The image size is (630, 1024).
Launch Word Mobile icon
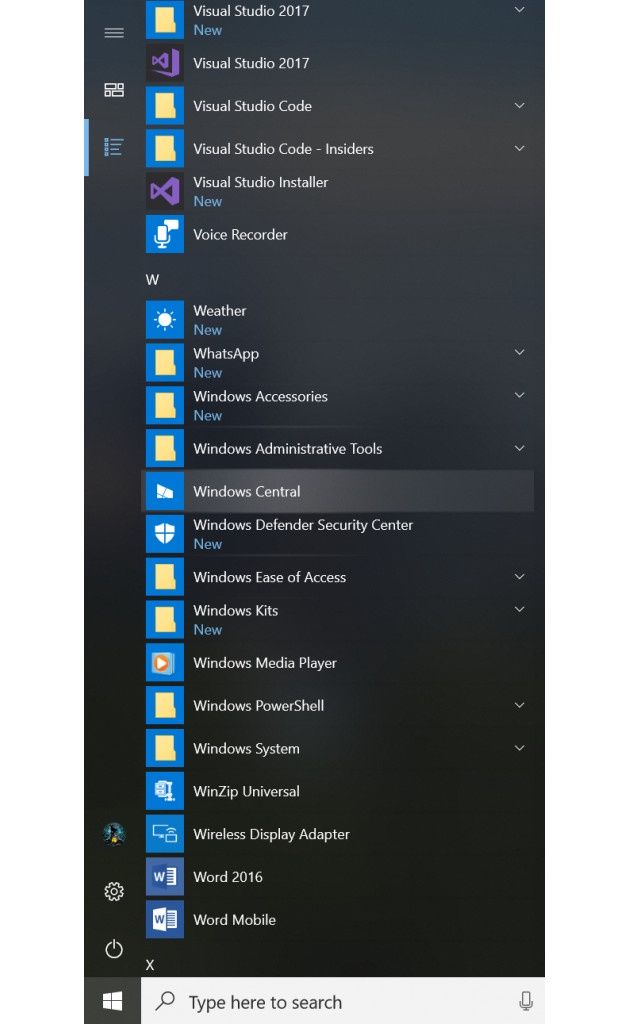point(165,920)
